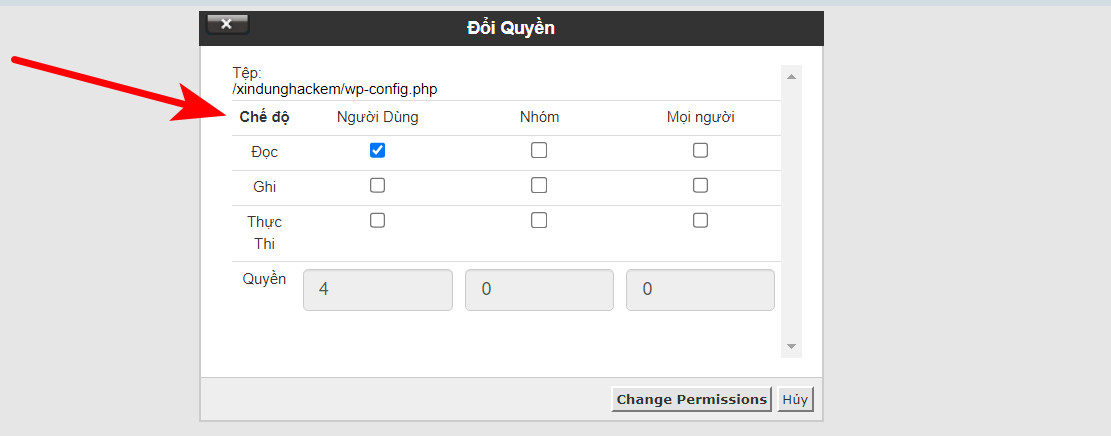Uncheck Đọc permission for Người Dùng
This screenshot has height=436, width=1111.
pyautogui.click(x=377, y=151)
